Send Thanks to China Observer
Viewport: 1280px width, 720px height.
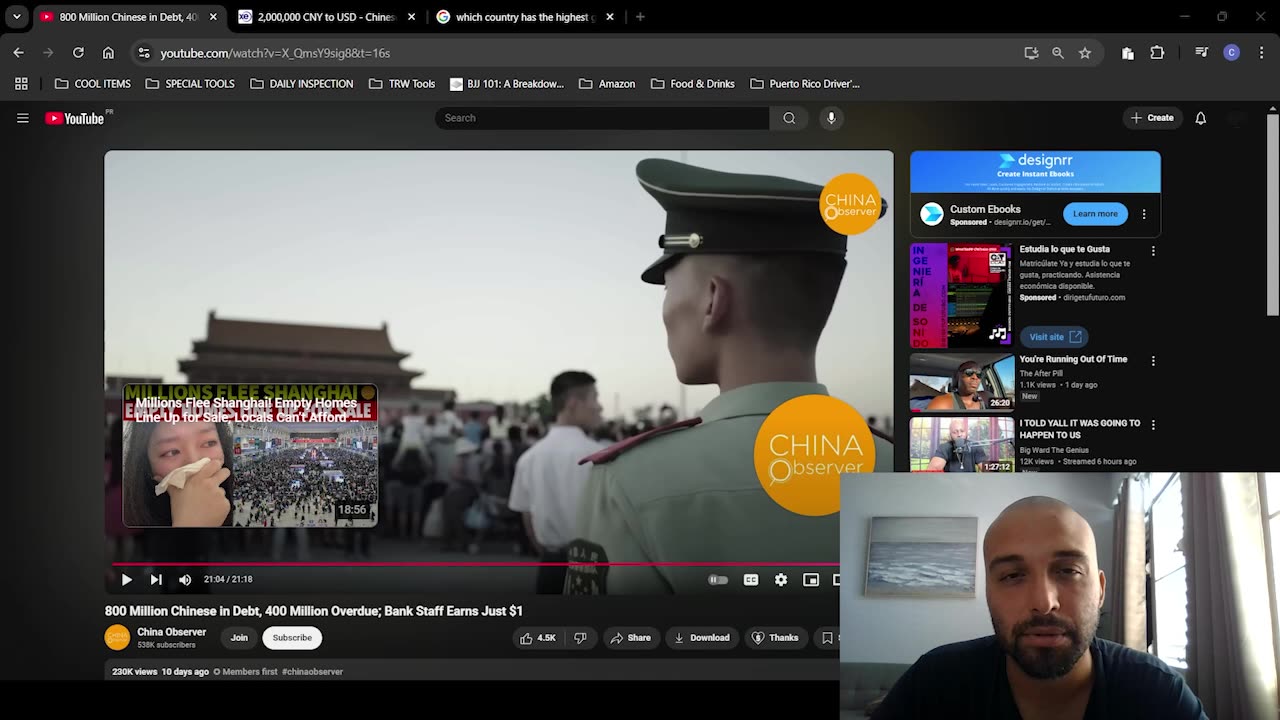pyautogui.click(x=775, y=638)
